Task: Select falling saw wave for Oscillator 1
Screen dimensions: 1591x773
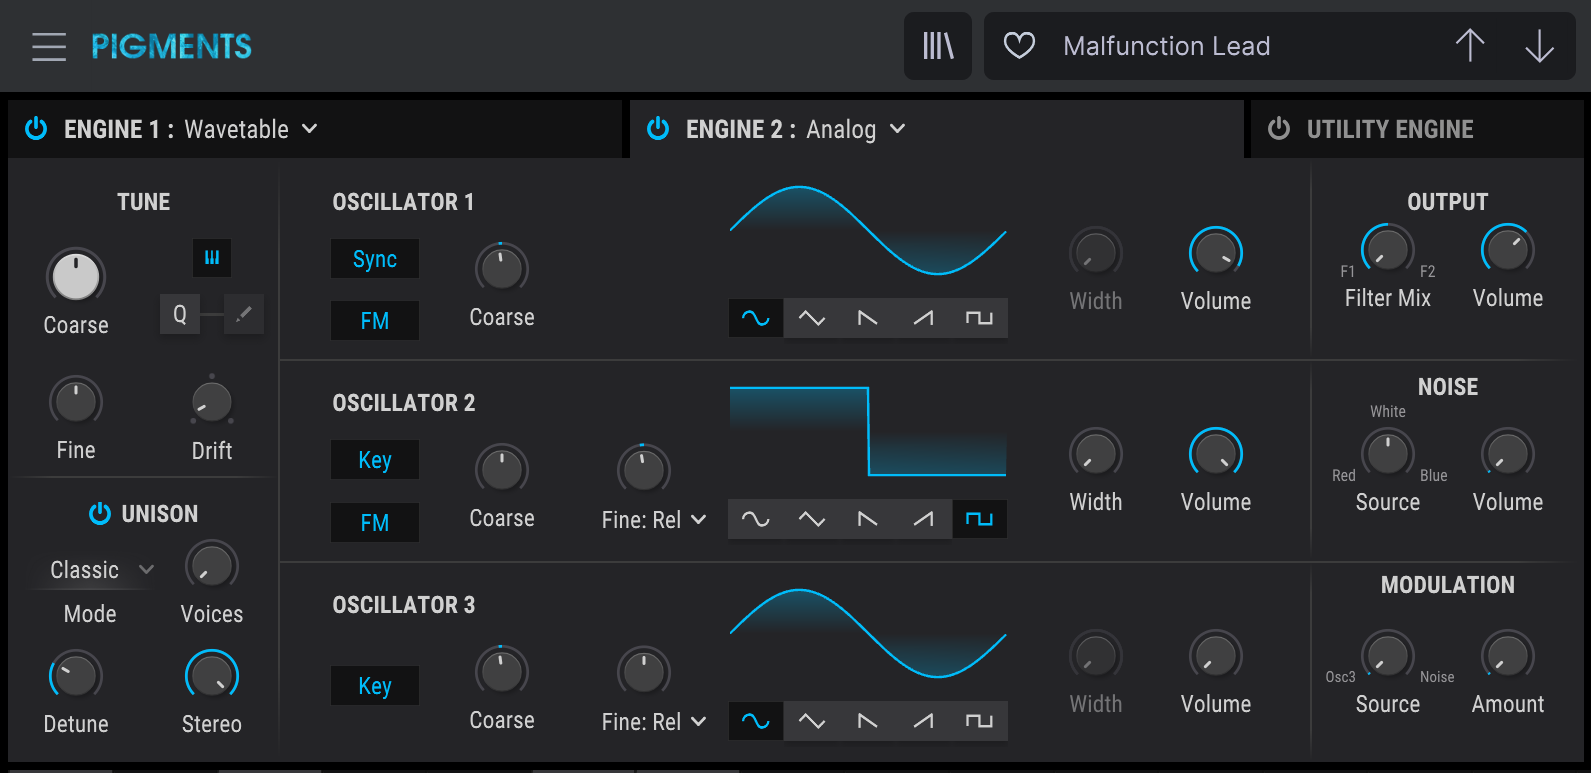Action: click(x=868, y=318)
